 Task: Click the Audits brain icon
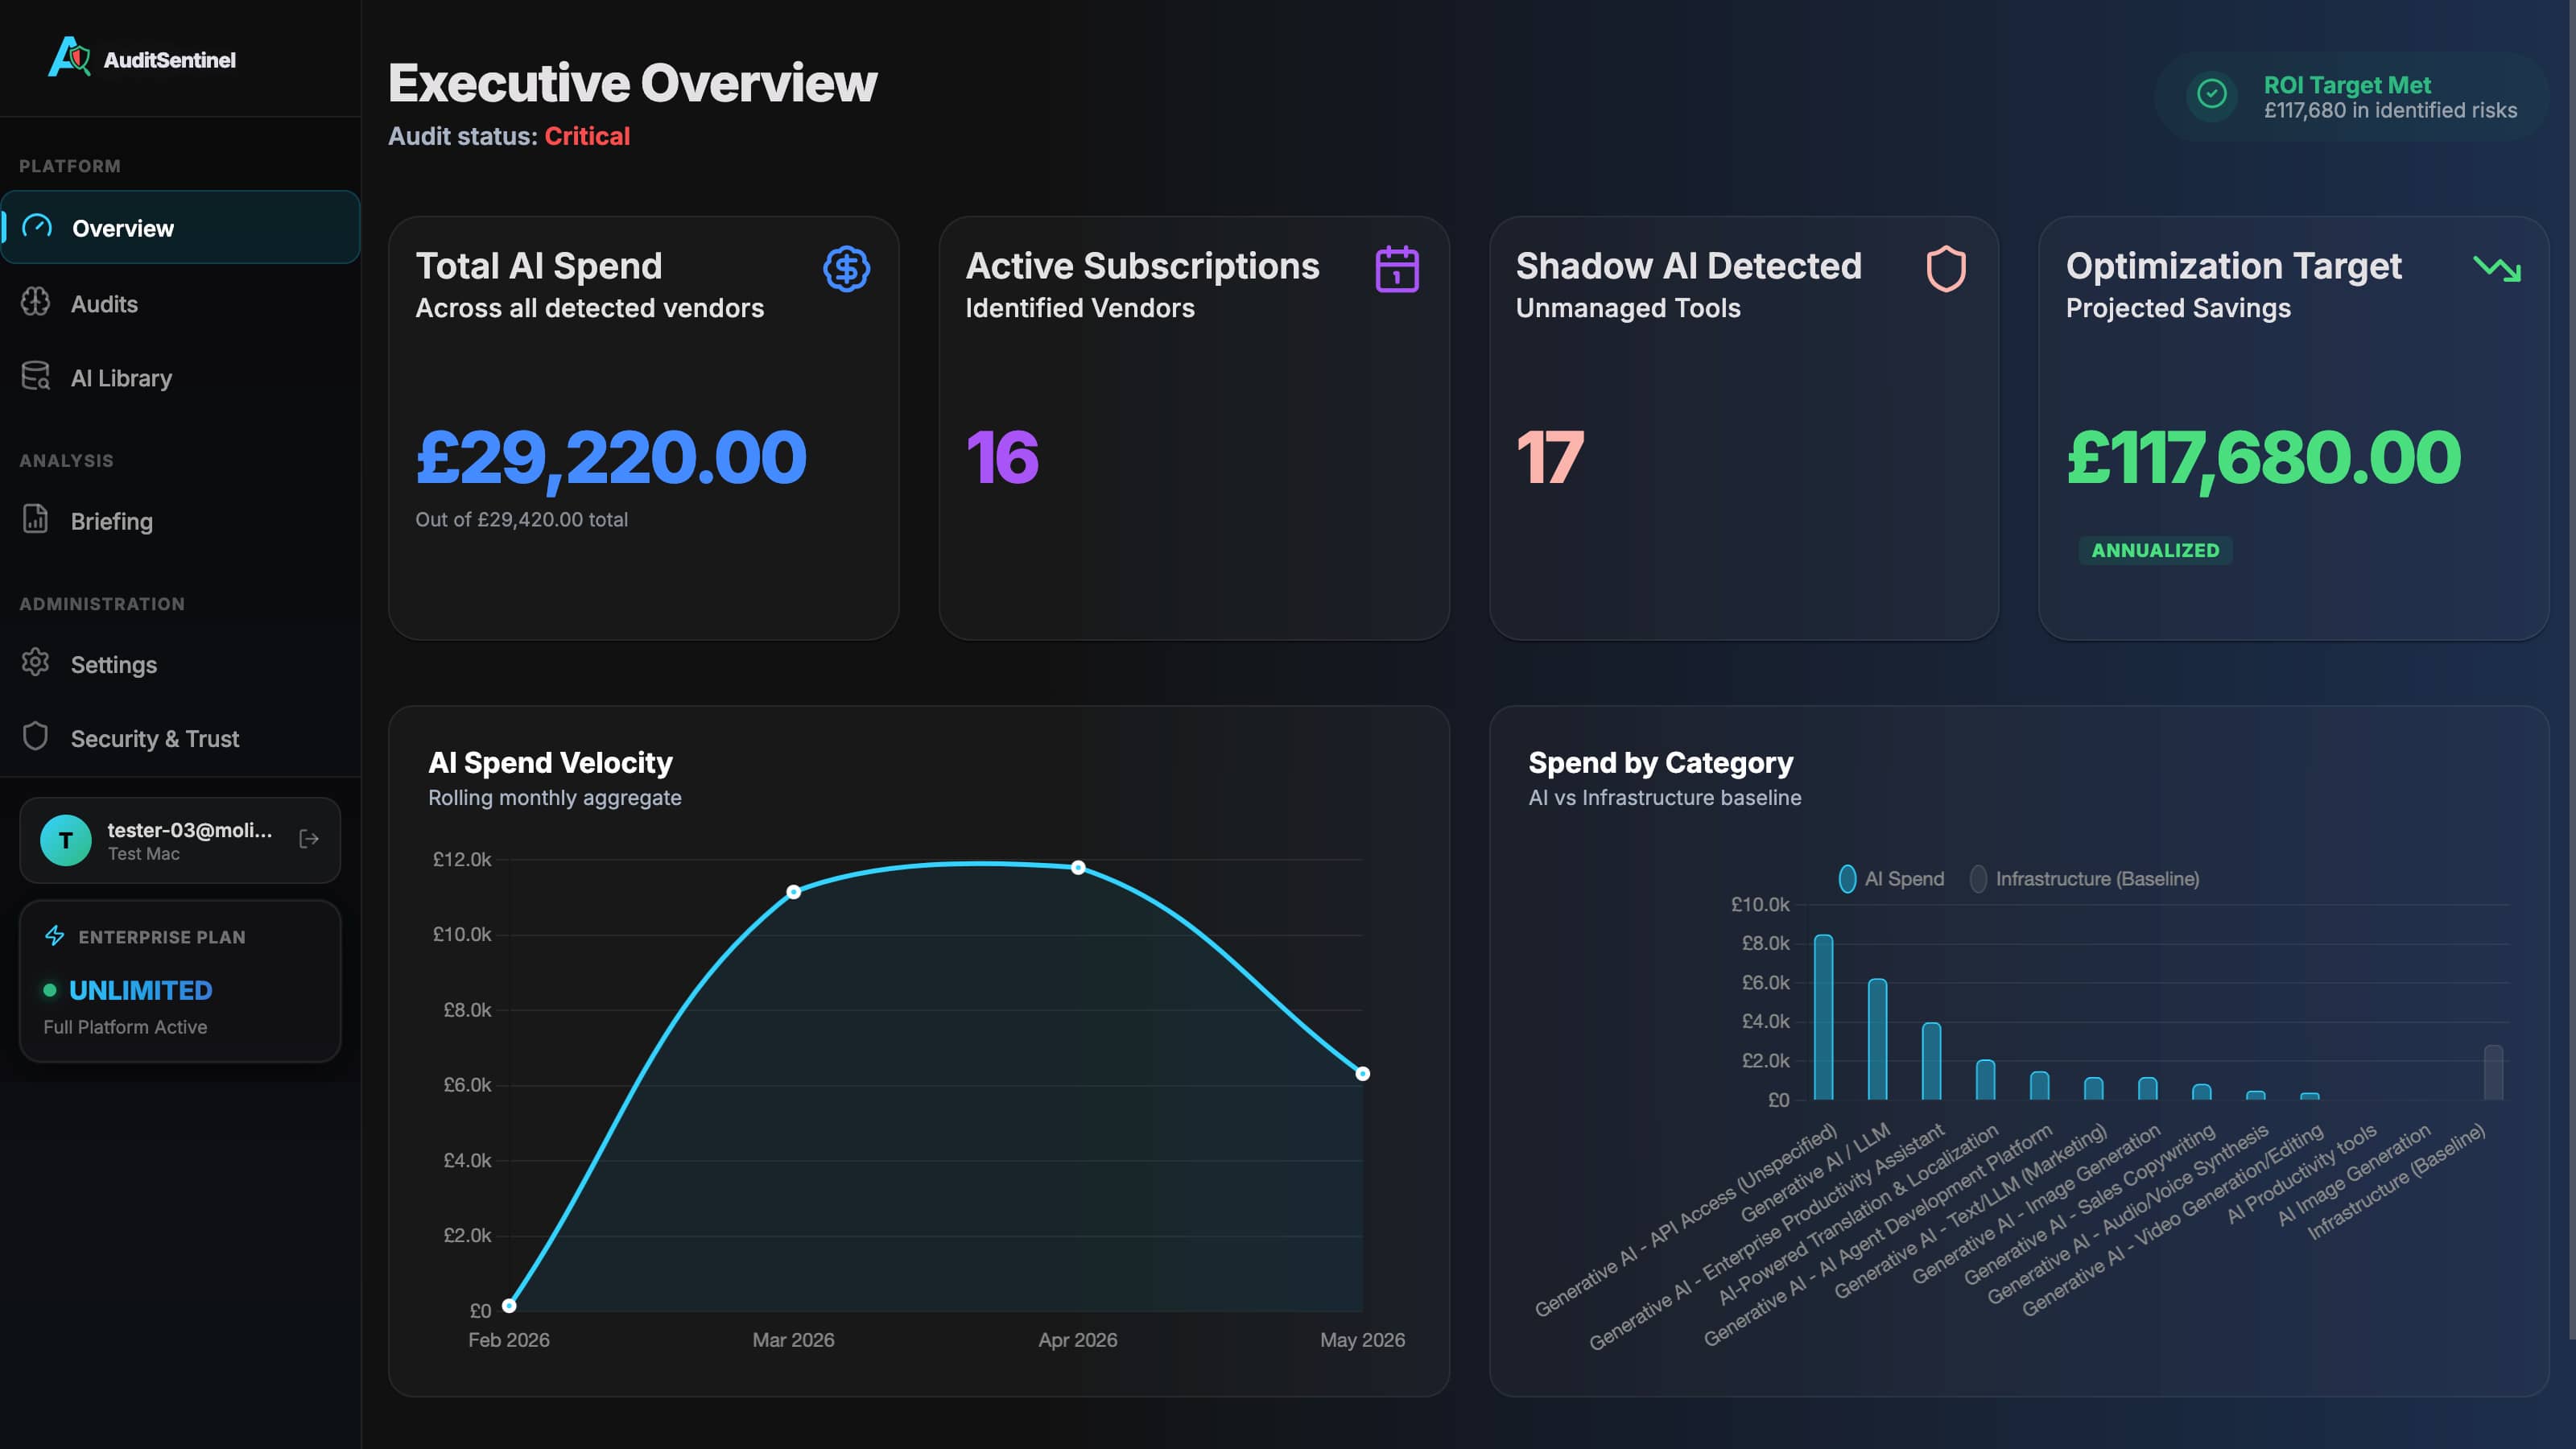pos(36,302)
